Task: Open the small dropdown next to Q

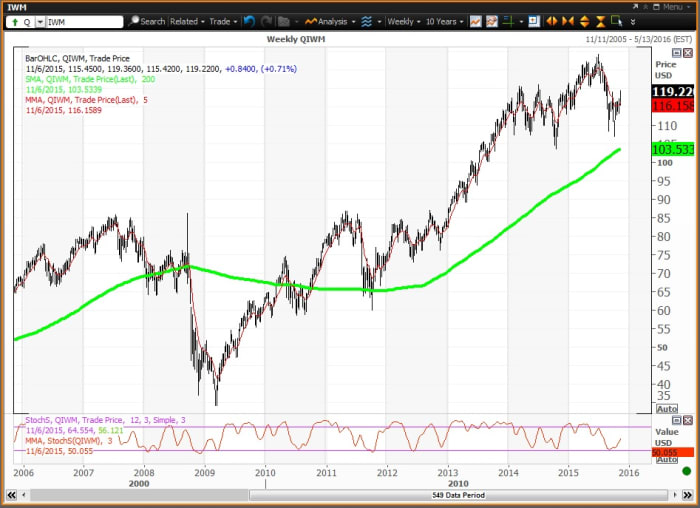Action: click(x=40, y=22)
